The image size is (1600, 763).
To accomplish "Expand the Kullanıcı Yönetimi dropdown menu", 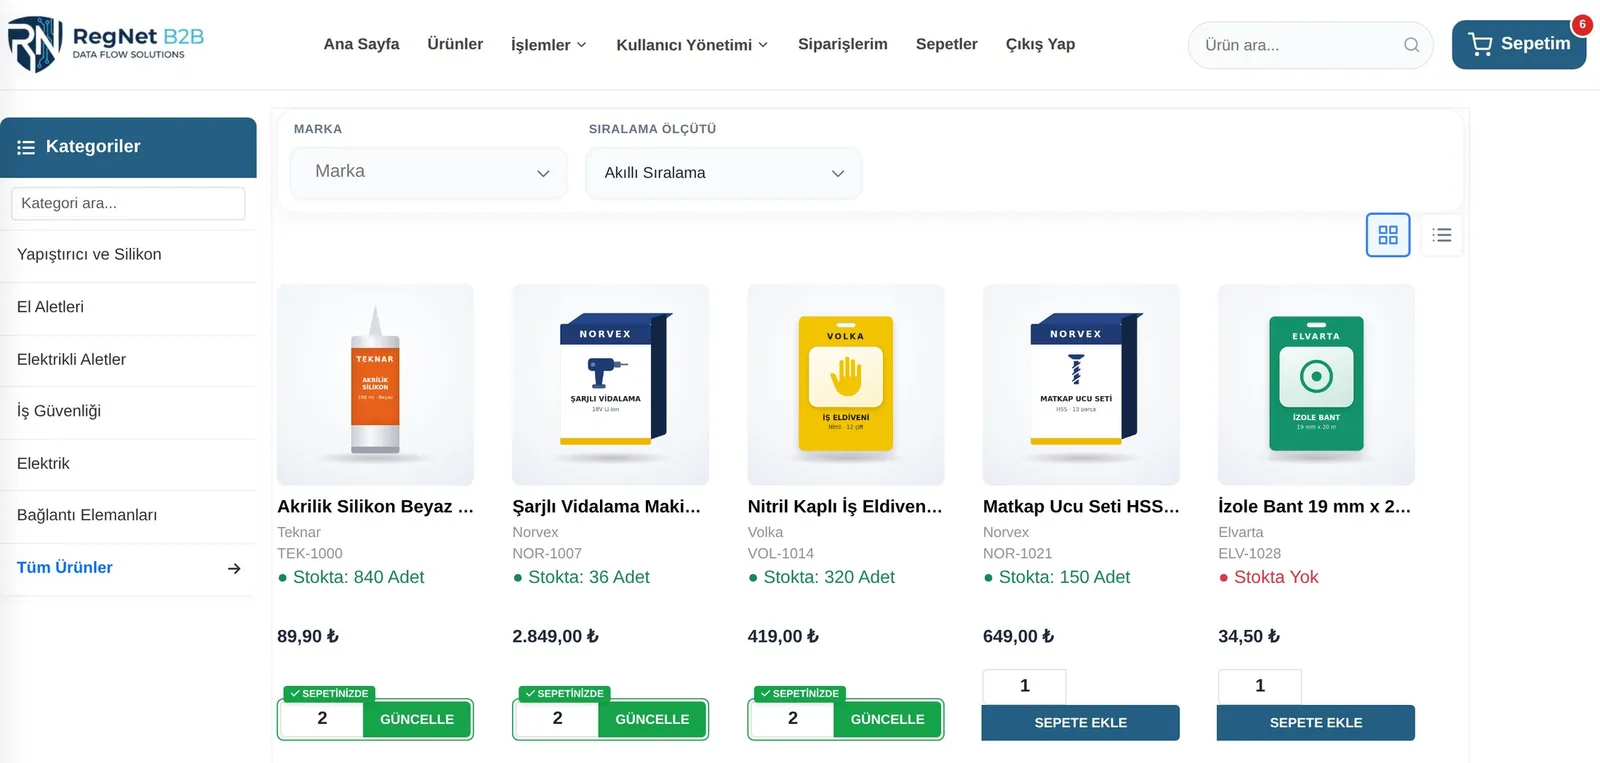I will coord(692,45).
